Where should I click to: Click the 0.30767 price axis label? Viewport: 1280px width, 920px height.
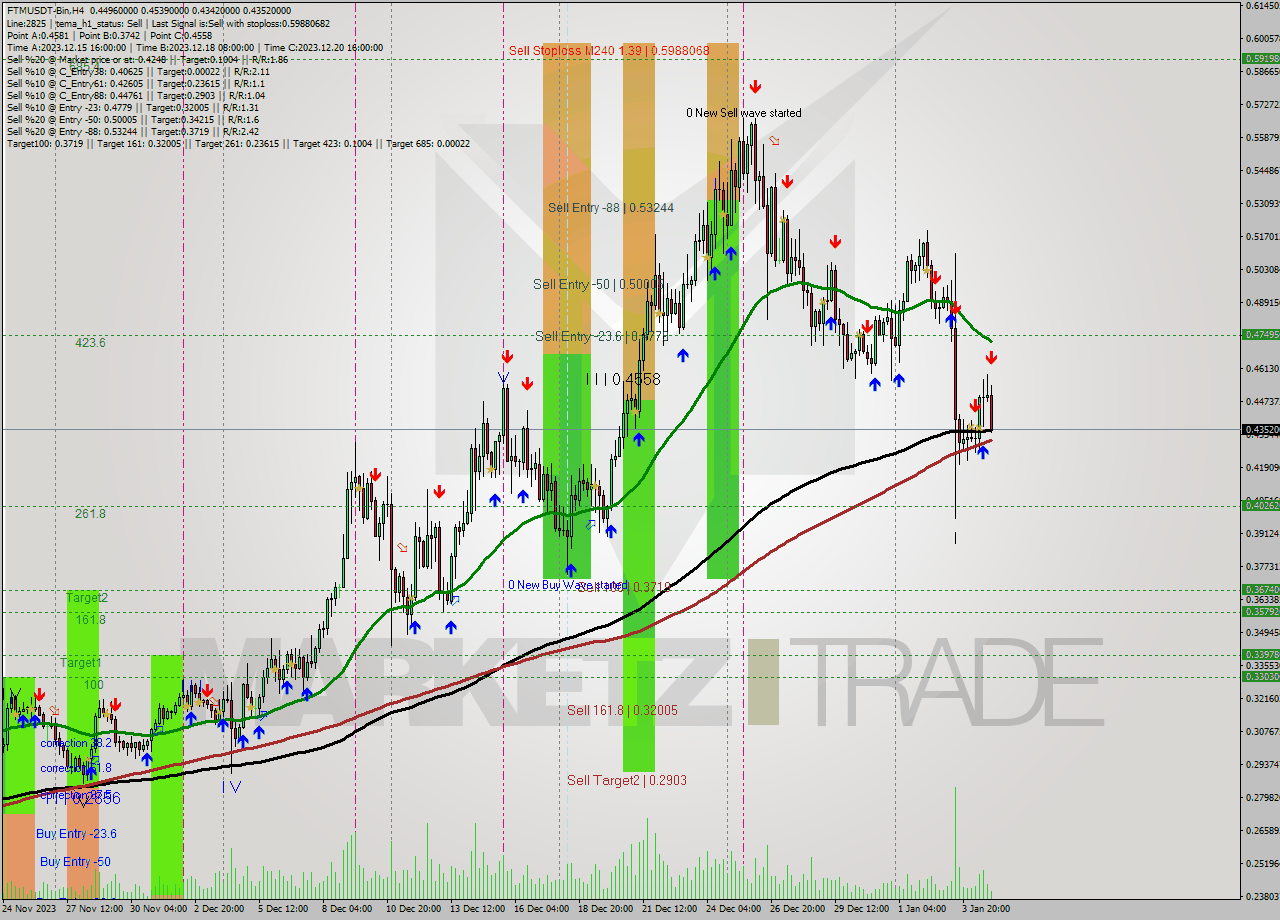click(x=1262, y=731)
